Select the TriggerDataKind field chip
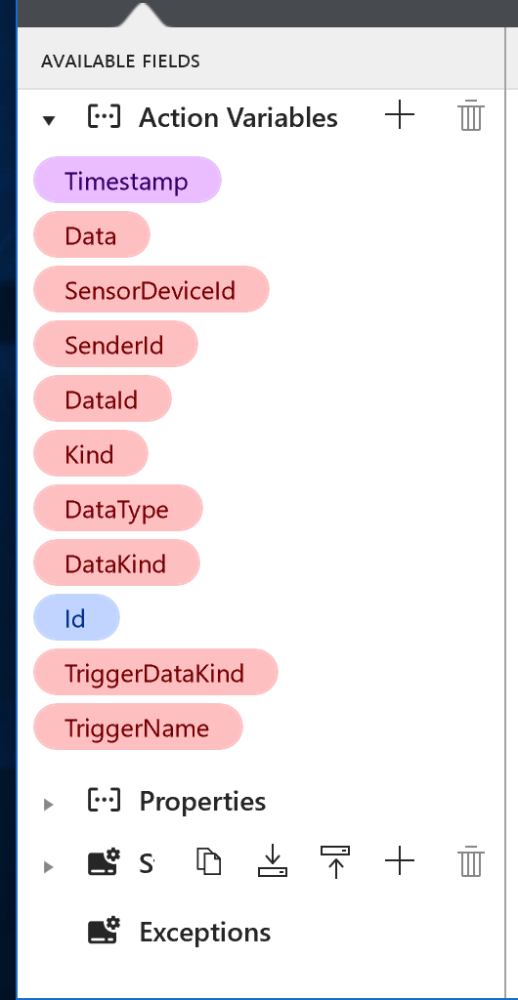Screen dimensions: 518x1000 [x=156, y=672]
